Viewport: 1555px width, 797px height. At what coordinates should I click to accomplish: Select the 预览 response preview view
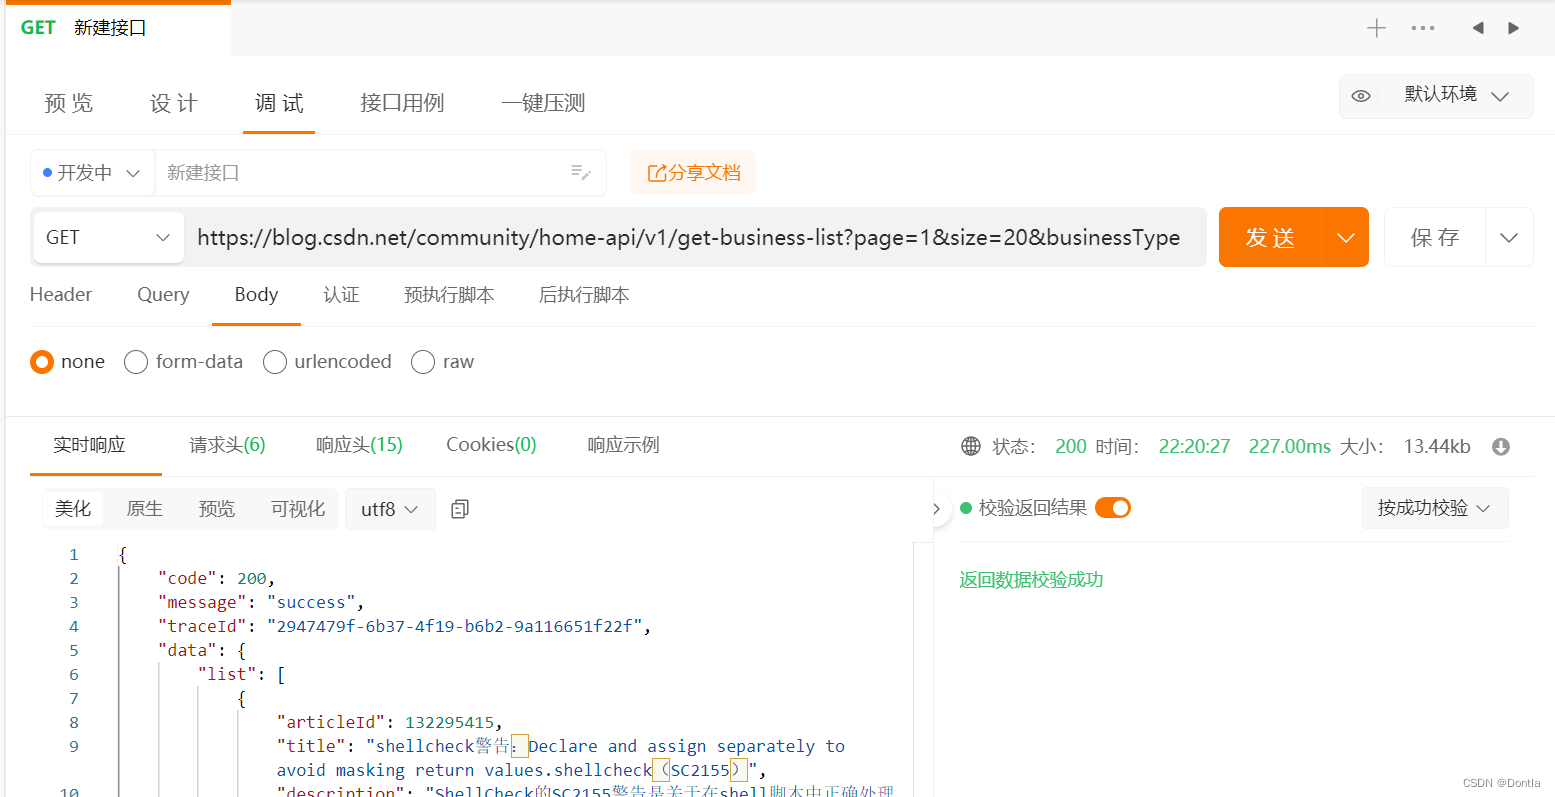(217, 509)
